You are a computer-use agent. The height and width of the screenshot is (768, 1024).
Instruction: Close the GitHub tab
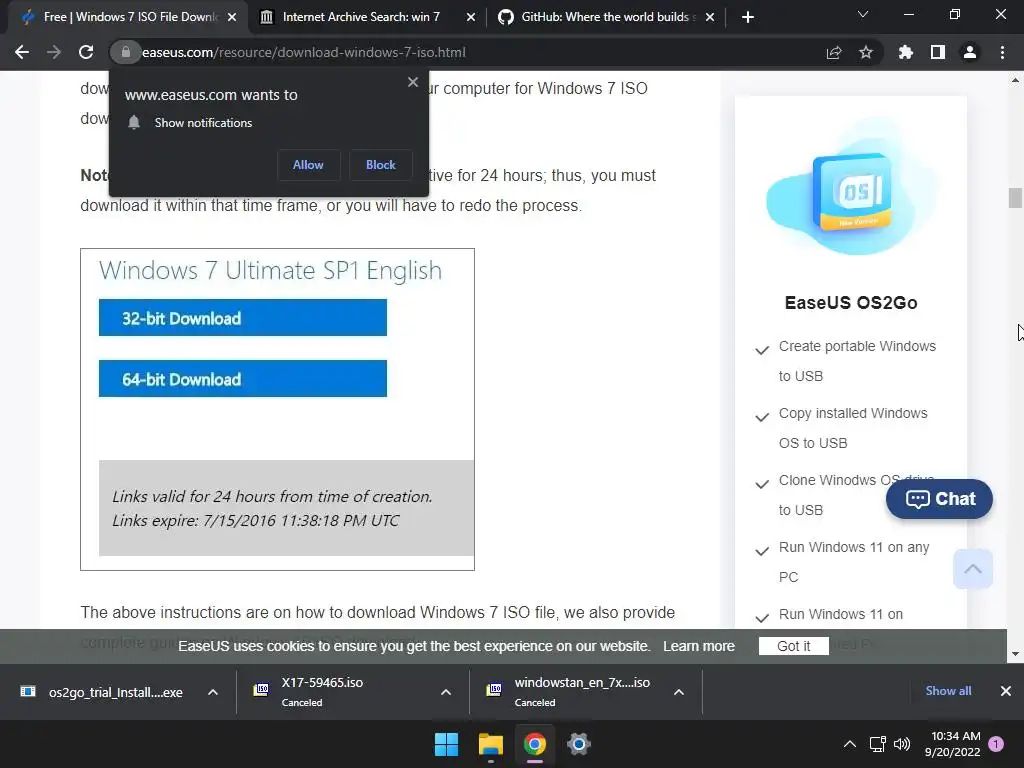point(710,17)
